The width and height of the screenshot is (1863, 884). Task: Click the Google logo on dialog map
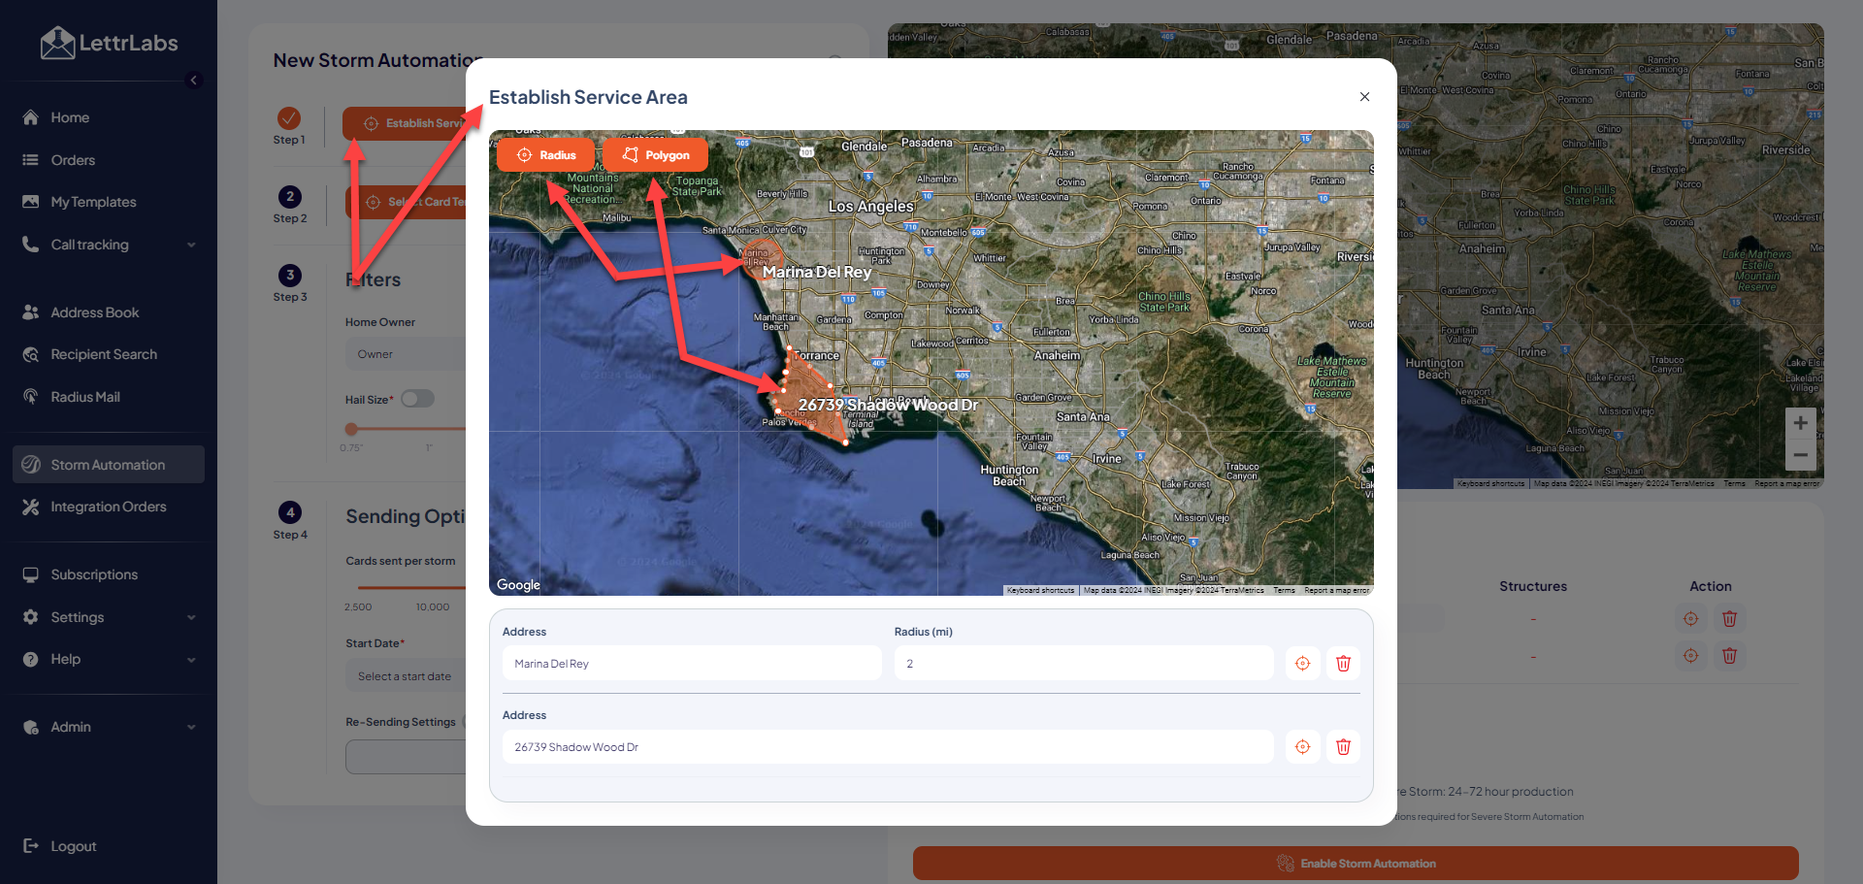point(518,585)
